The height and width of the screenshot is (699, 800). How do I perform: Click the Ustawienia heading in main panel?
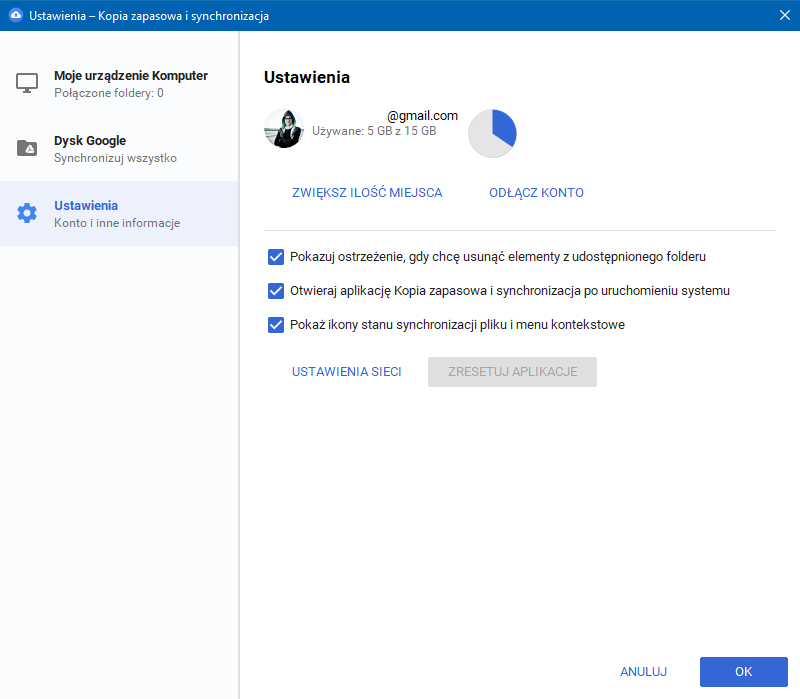click(x=307, y=77)
